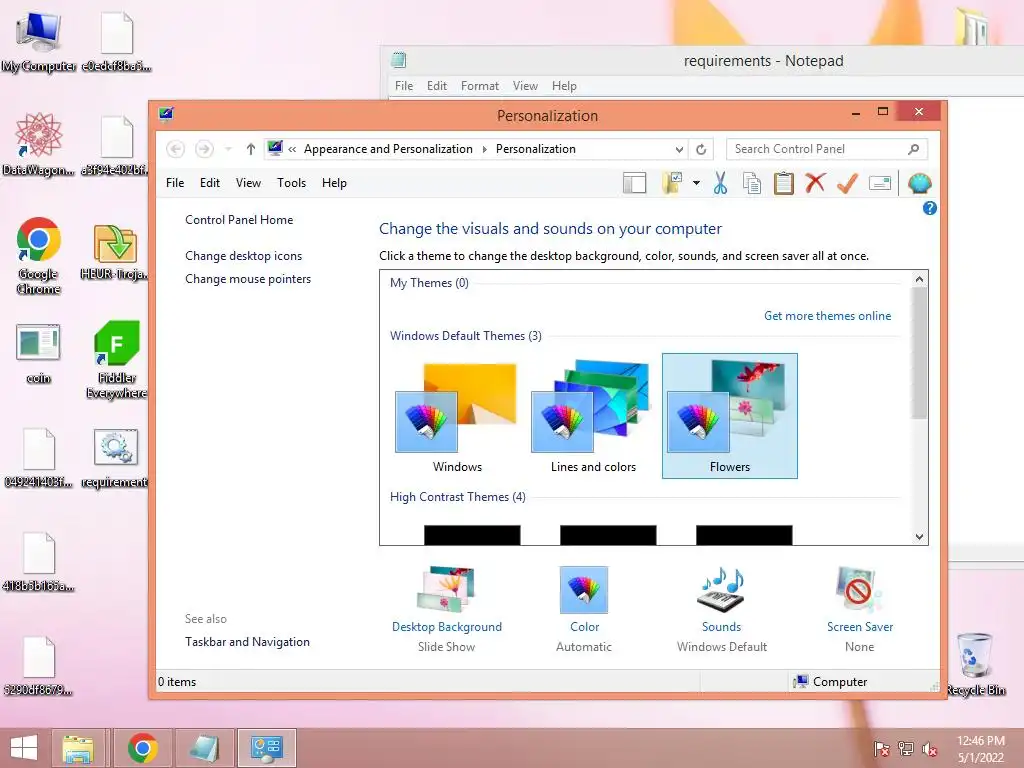Click the Action Center flag tray icon
Viewport: 1024px width, 768px height.
[881, 749]
